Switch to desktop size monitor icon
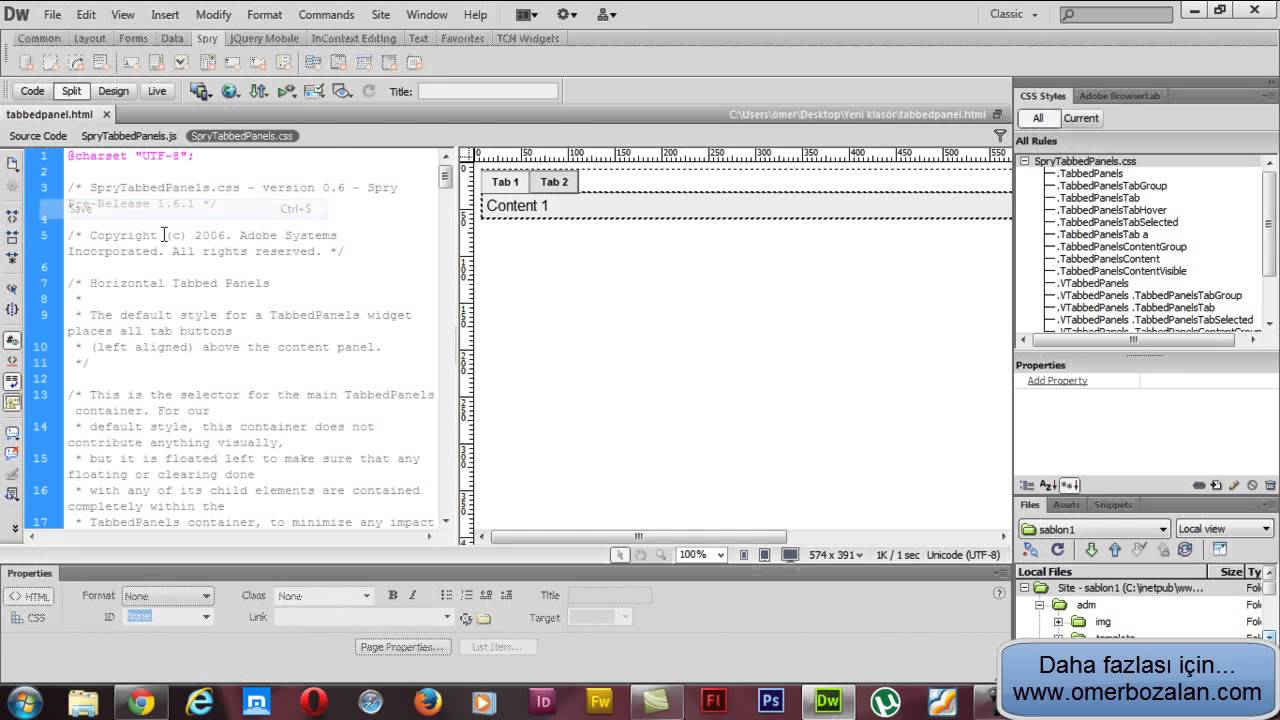 [790, 555]
